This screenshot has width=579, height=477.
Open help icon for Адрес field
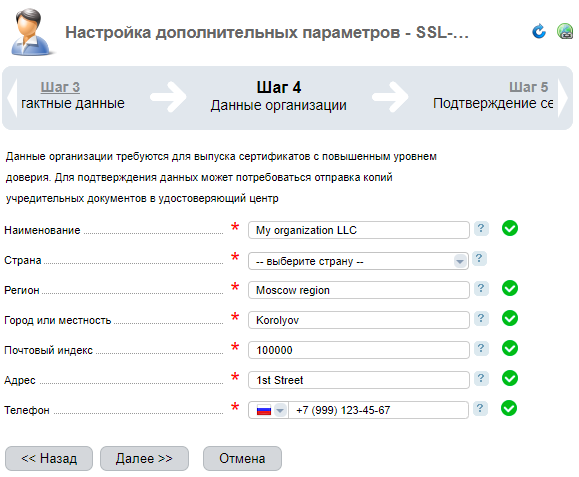(481, 378)
